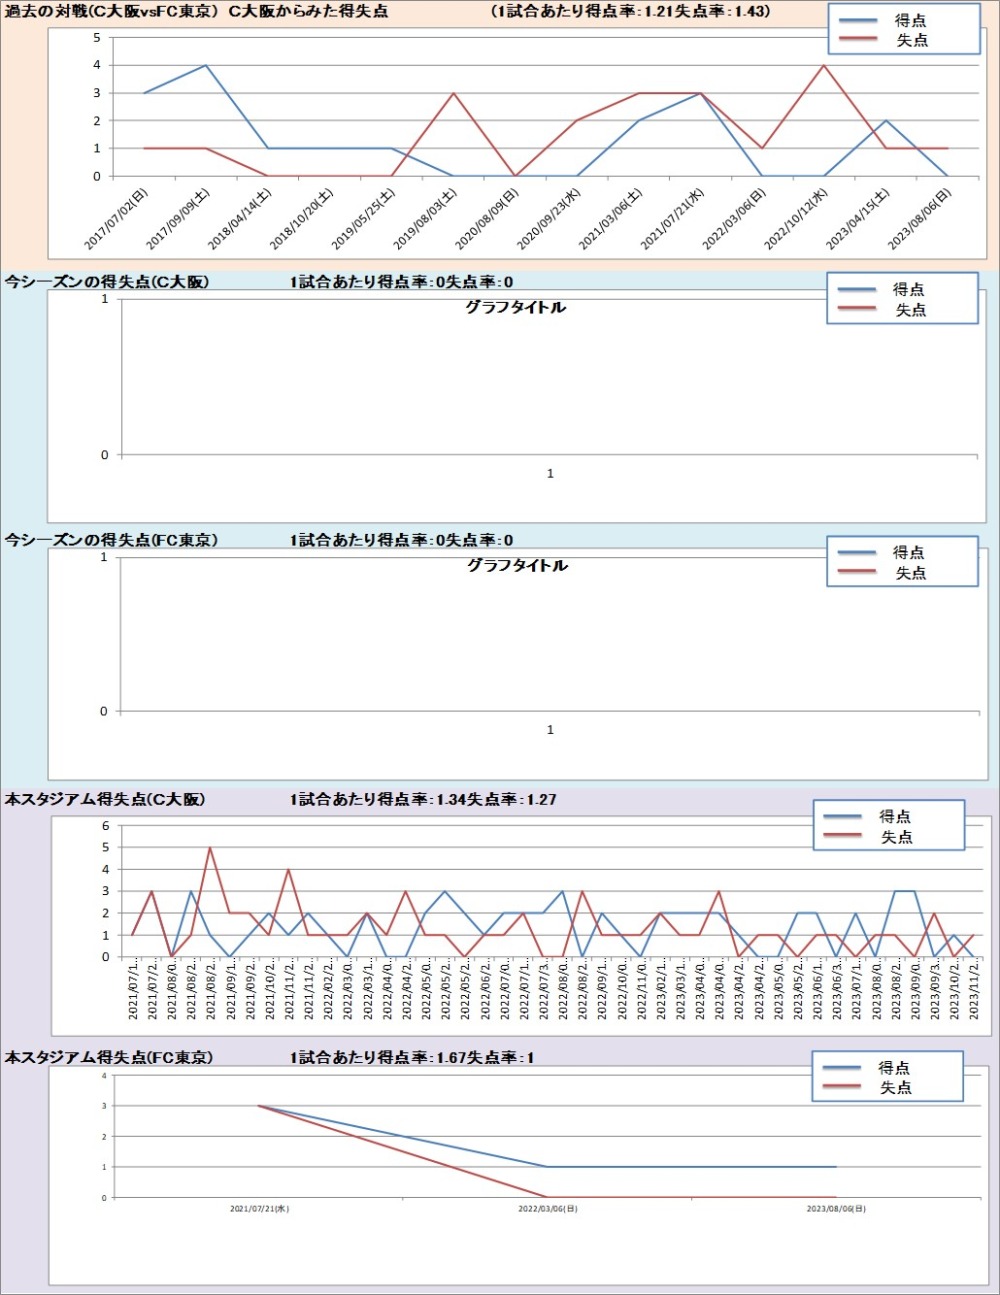Select the 2019/08/03(土) date label

click(x=426, y=218)
